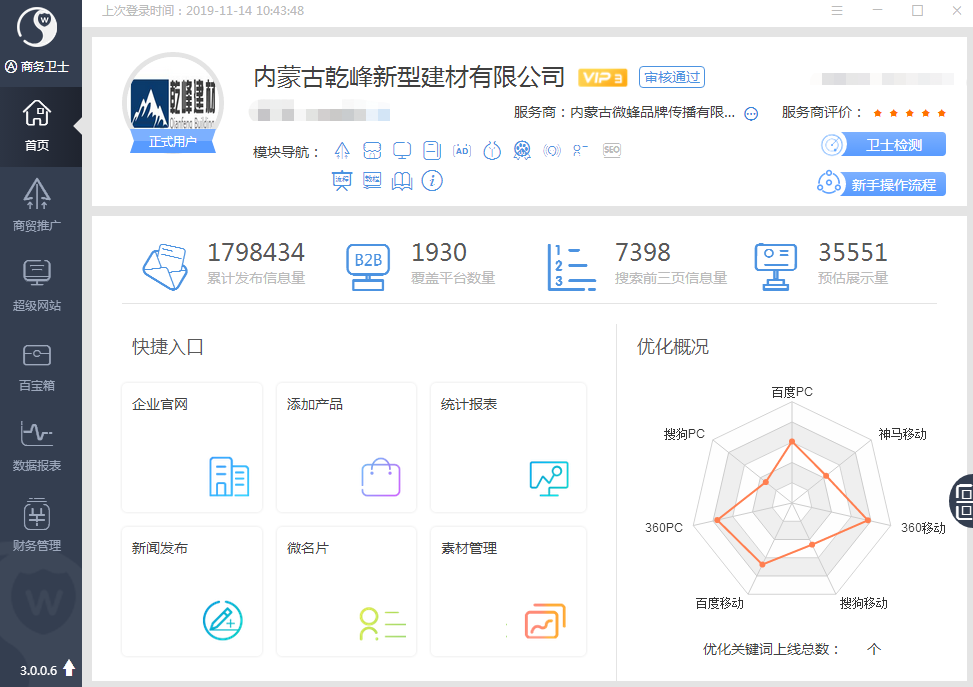
Task: Click the 上次登录时间 timestamp text
Action: coord(203,11)
